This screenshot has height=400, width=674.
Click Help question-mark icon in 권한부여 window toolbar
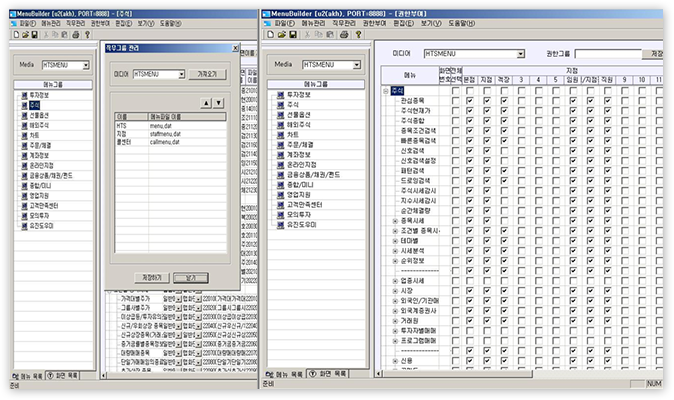pyautogui.click(x=358, y=34)
